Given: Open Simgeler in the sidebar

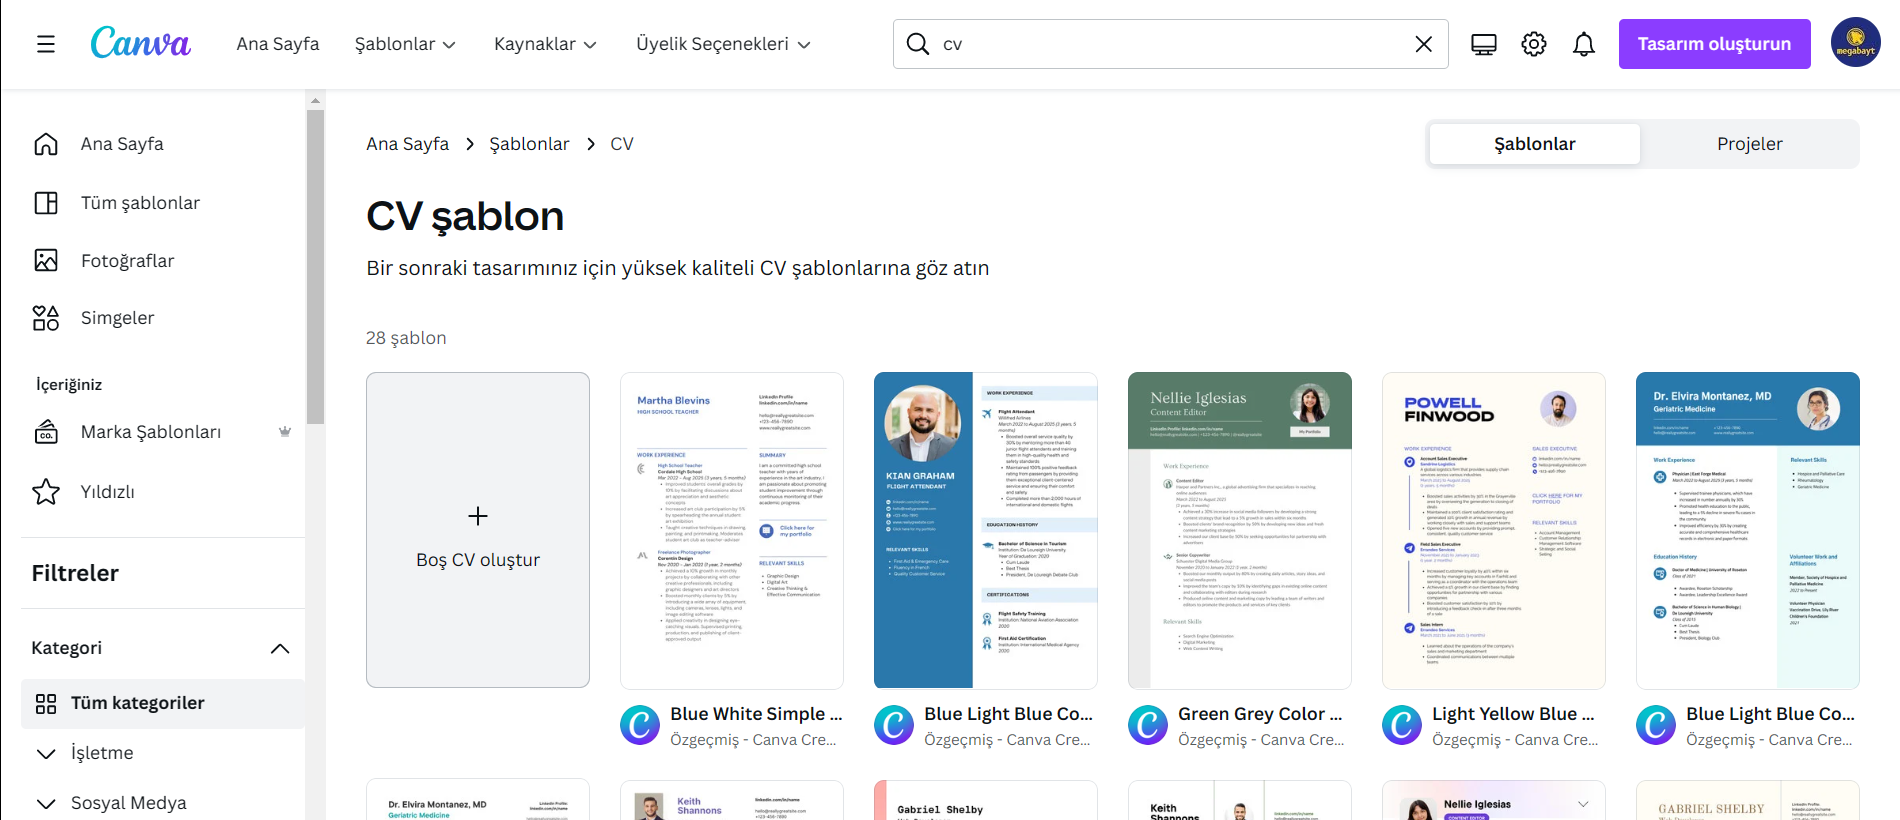Looking at the screenshot, I should (117, 318).
